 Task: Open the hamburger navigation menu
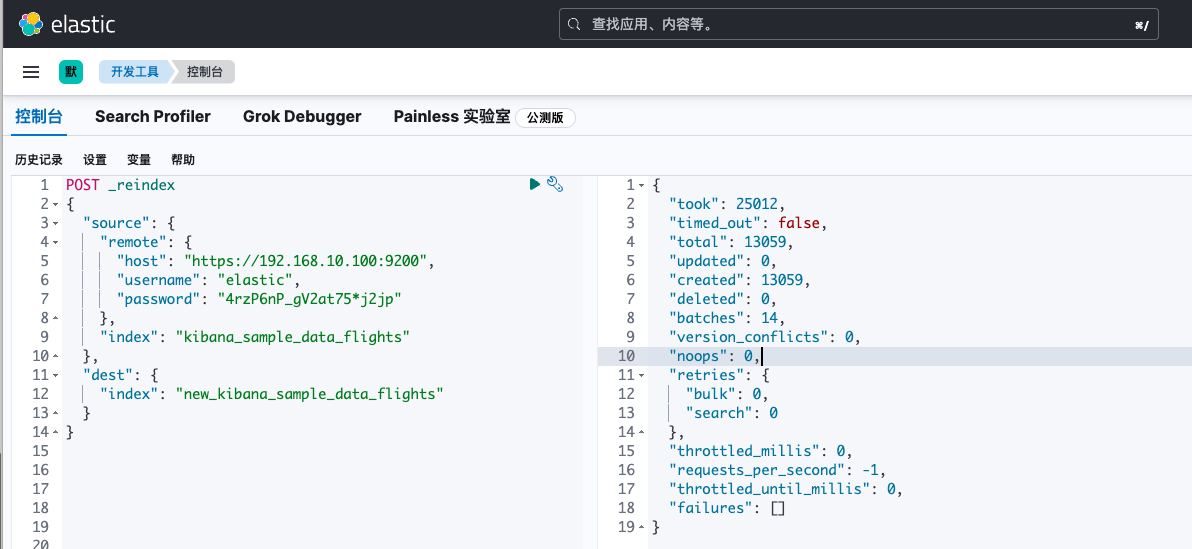[30, 72]
